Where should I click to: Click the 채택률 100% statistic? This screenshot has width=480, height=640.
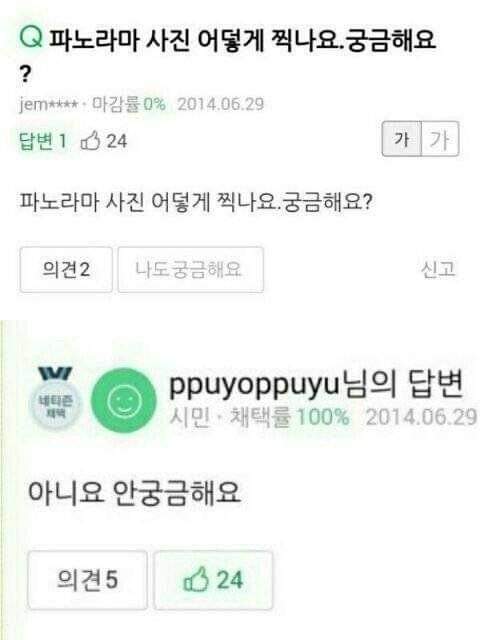tap(289, 417)
